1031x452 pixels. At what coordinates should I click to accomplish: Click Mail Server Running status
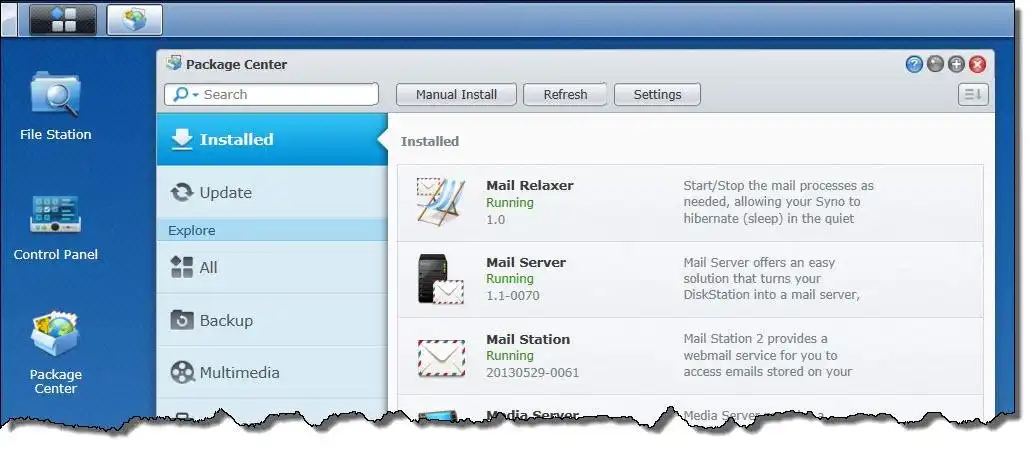510,279
